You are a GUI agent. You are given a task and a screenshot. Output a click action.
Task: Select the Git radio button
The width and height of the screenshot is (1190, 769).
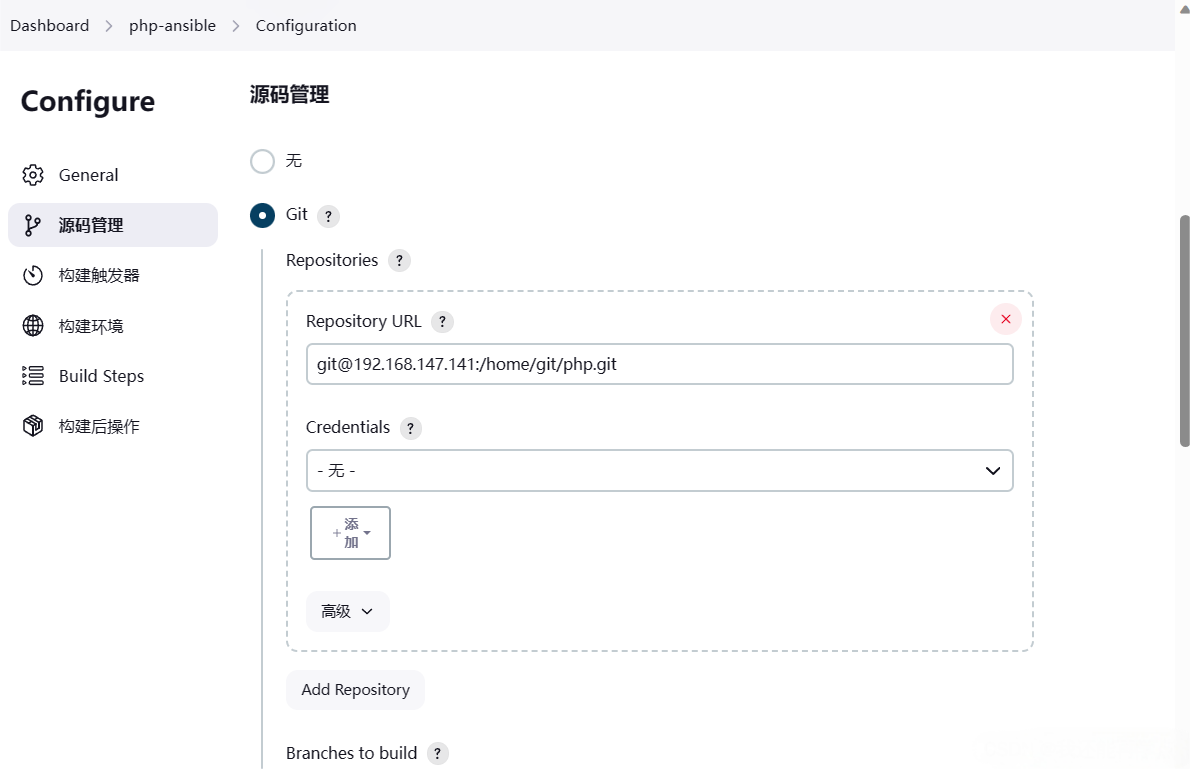point(263,216)
